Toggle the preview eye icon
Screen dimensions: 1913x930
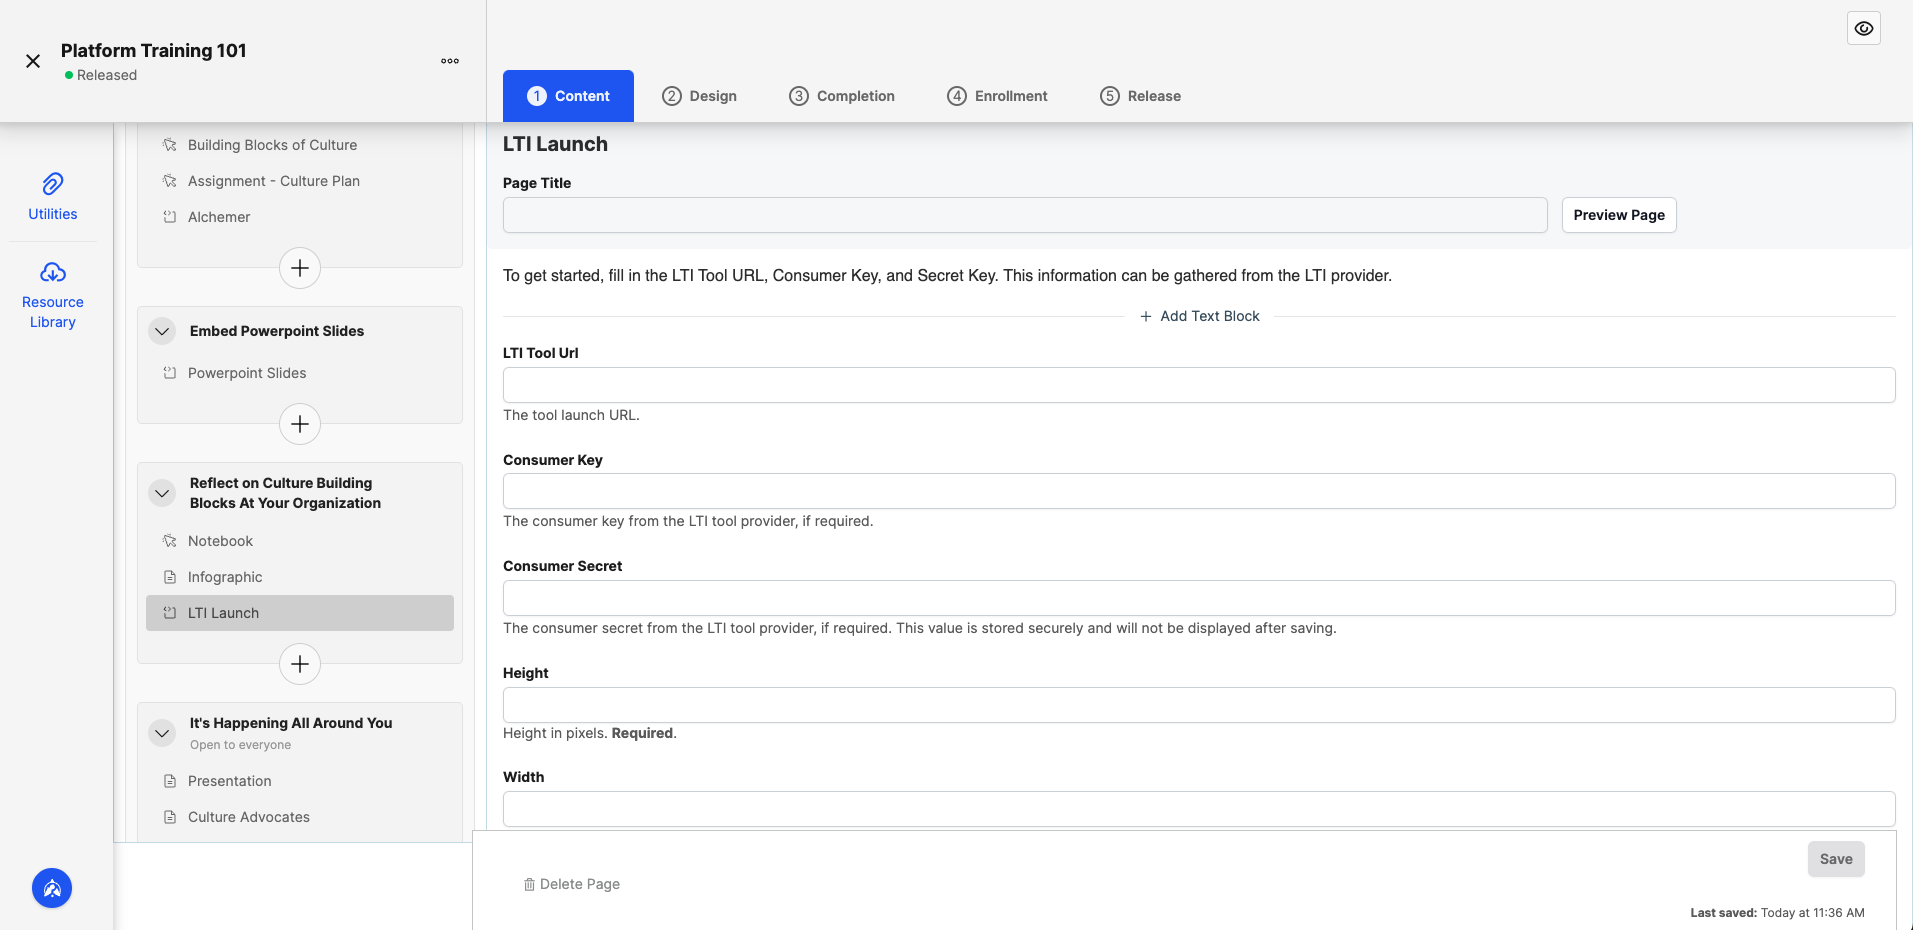pos(1864,28)
